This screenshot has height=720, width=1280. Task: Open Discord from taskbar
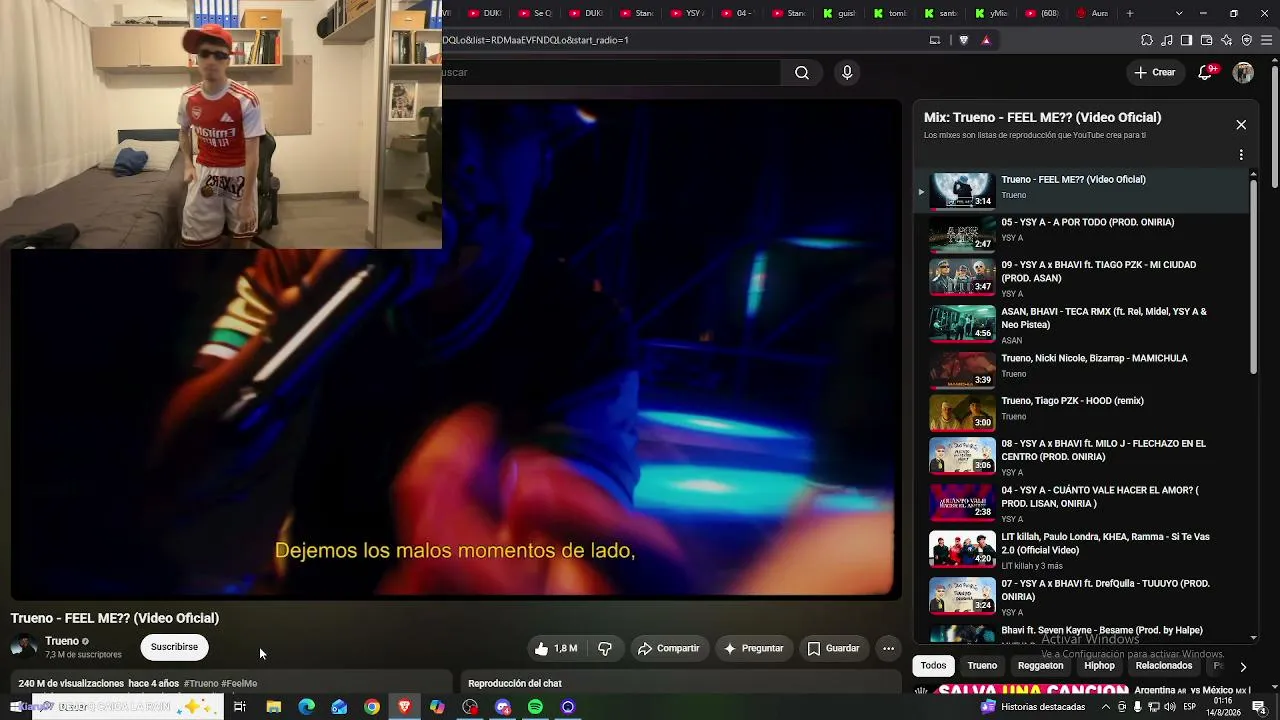tap(503, 707)
